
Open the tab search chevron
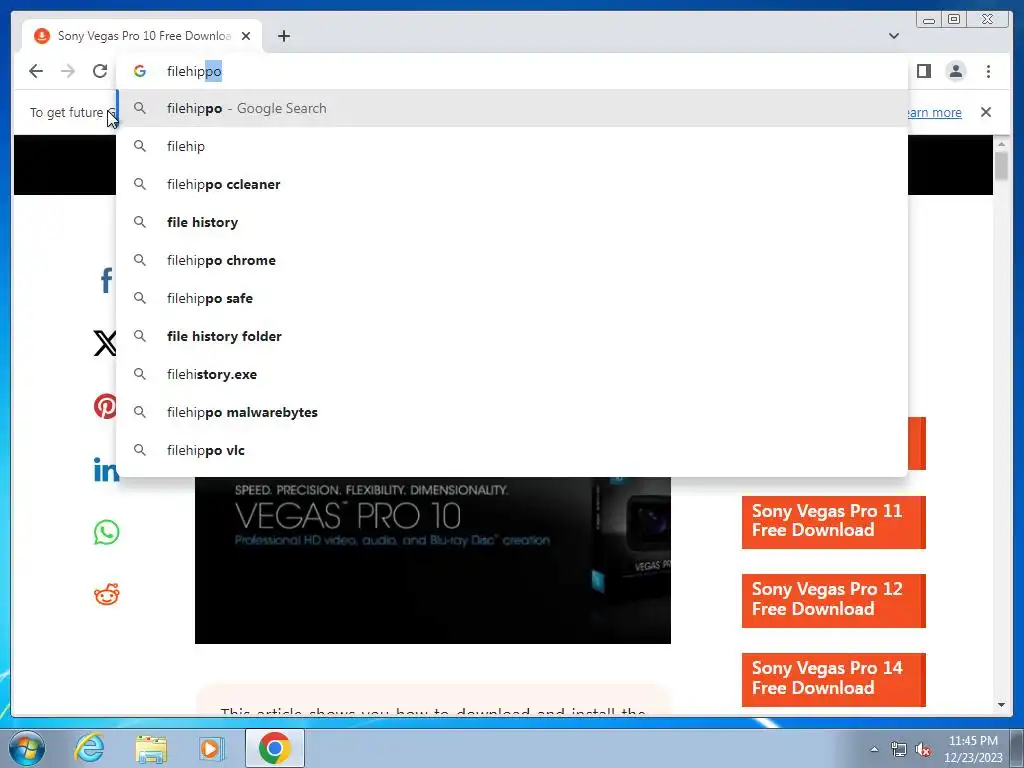(893, 36)
